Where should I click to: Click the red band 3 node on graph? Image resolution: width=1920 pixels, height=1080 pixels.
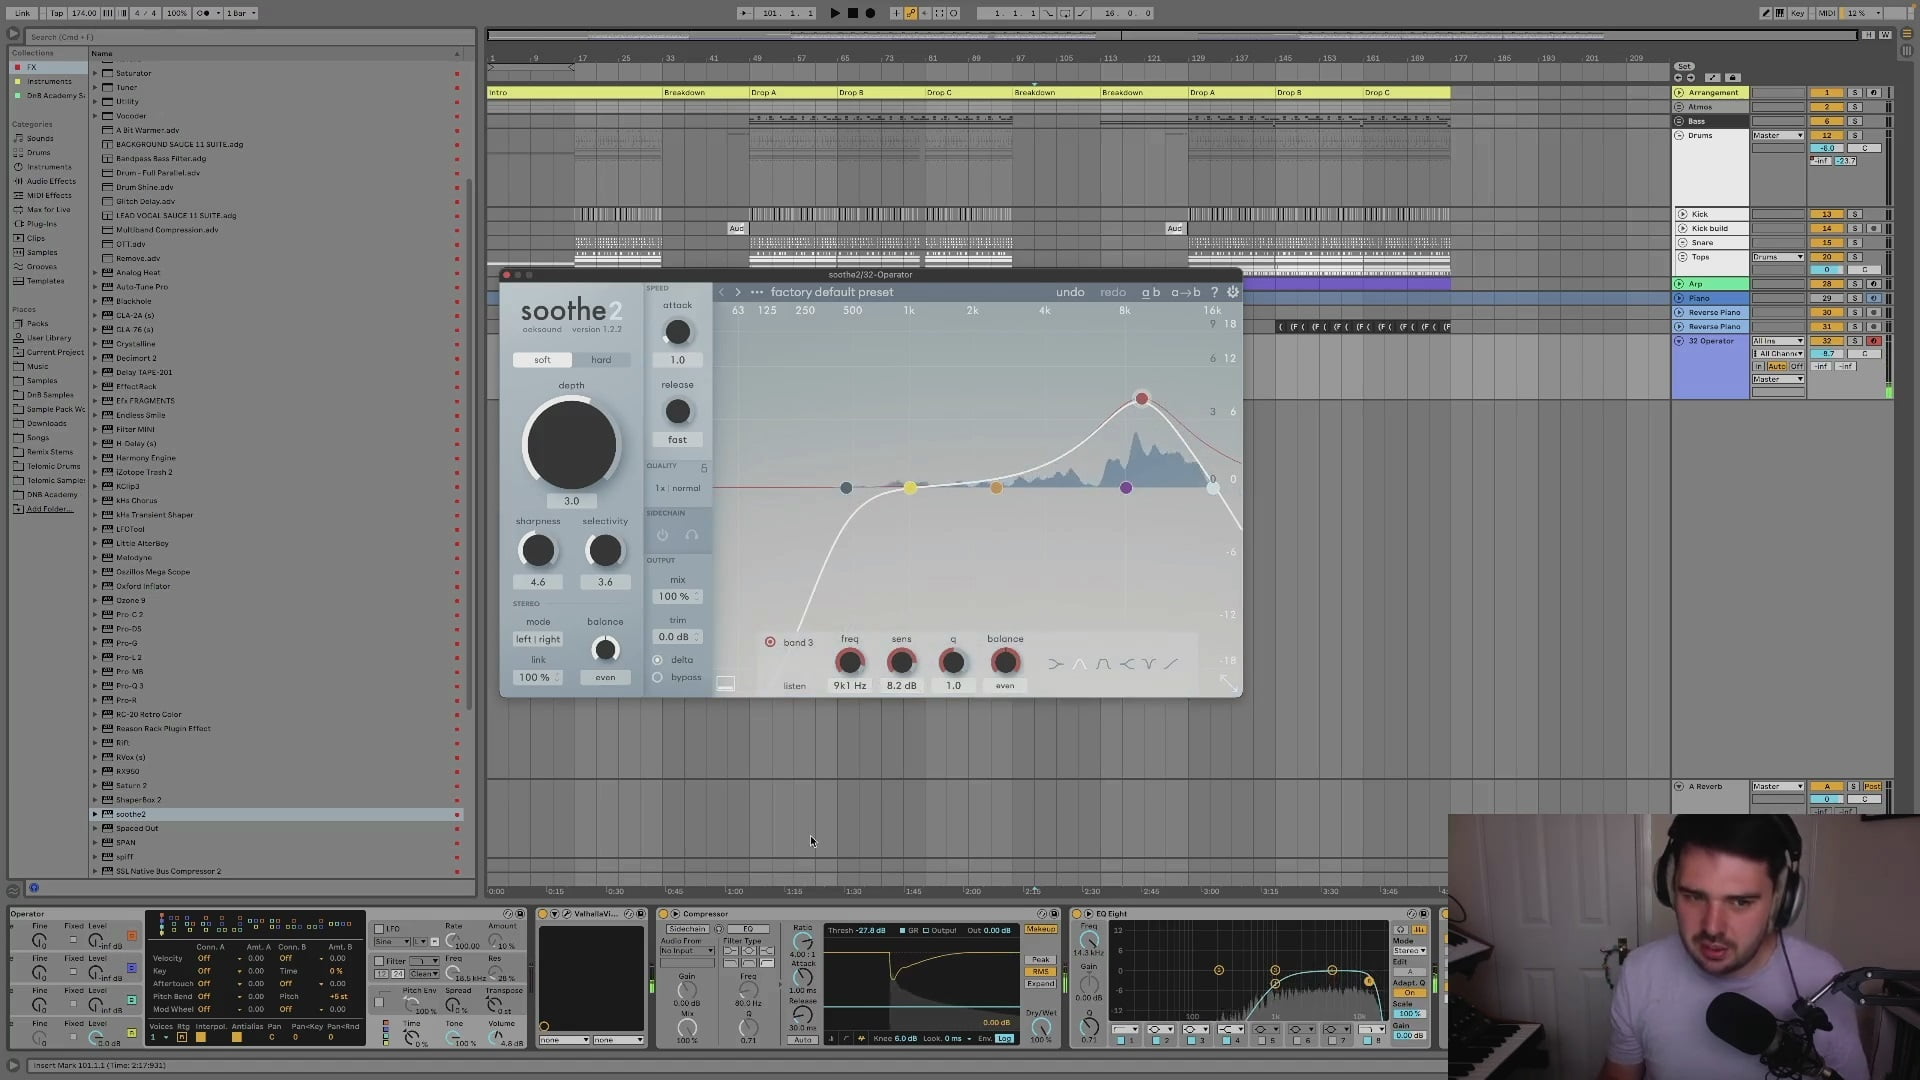1142,399
